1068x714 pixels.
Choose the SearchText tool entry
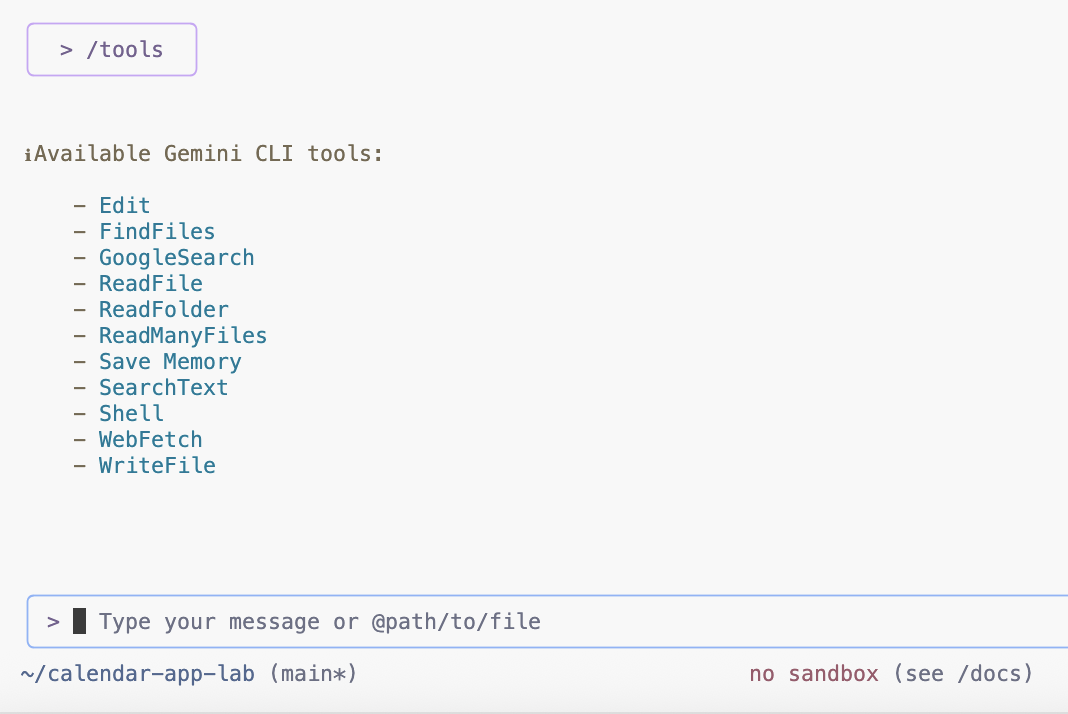pyautogui.click(x=163, y=388)
